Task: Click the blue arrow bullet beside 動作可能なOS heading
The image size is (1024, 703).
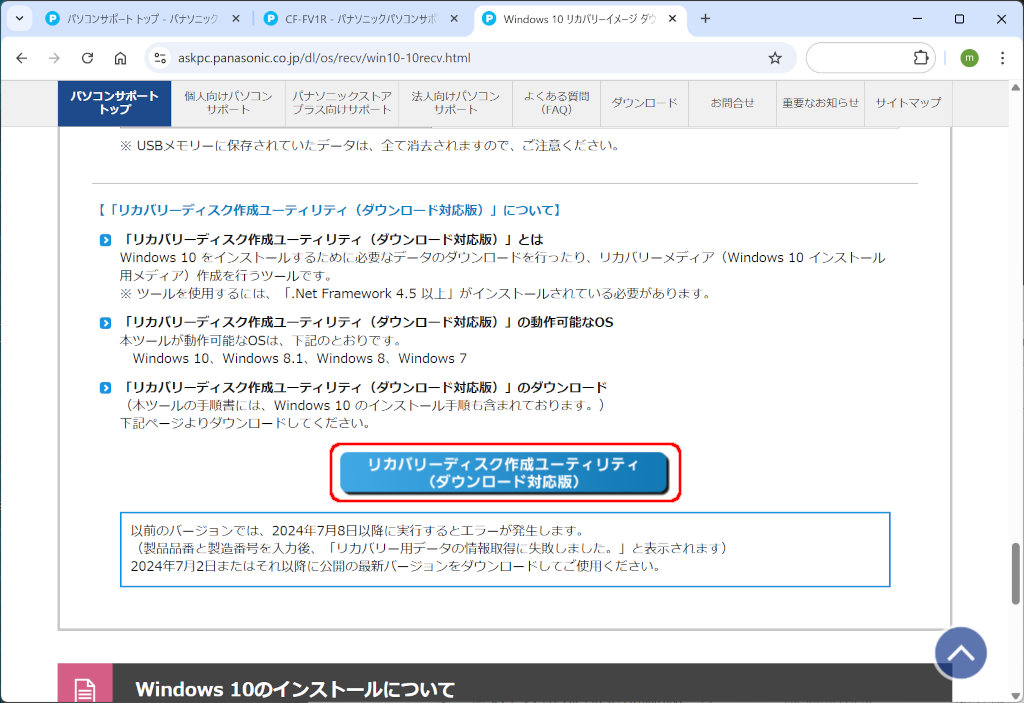Action: click(105, 323)
